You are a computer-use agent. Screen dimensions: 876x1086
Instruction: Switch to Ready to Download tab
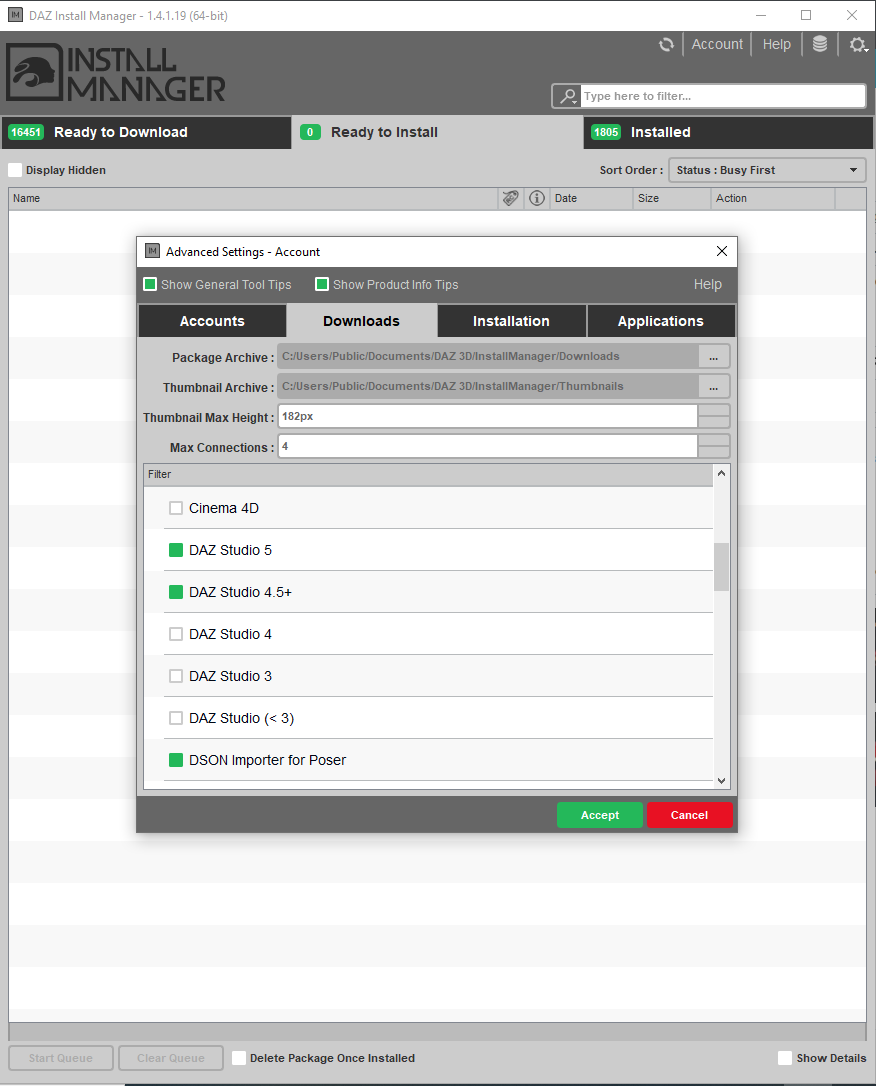tap(146, 132)
